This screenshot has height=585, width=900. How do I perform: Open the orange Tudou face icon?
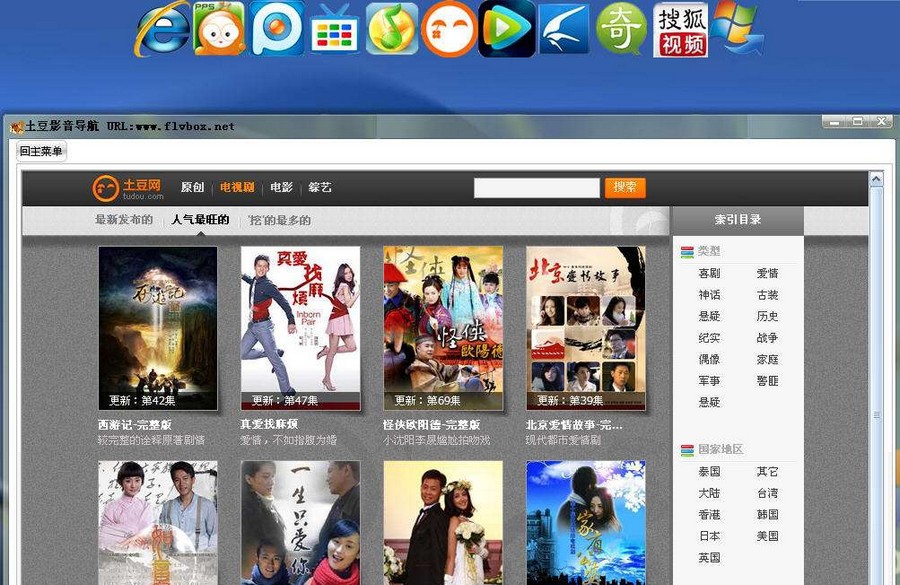coord(449,29)
